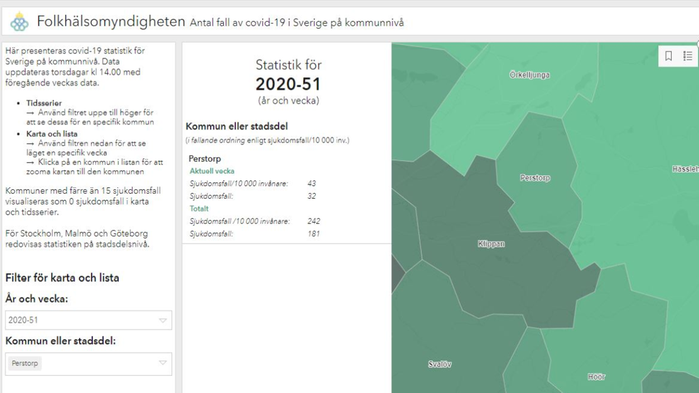The width and height of the screenshot is (699, 393).
Task: Click the Karta och lista bullet heading
Action: pos(52,134)
